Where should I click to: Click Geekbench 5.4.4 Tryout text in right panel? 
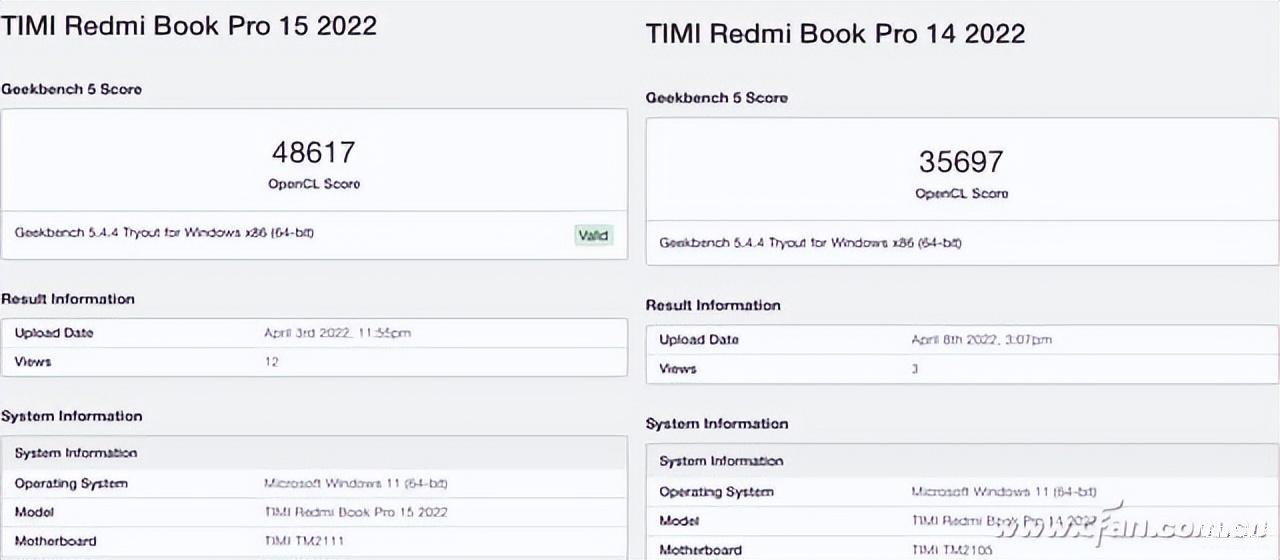(x=810, y=243)
